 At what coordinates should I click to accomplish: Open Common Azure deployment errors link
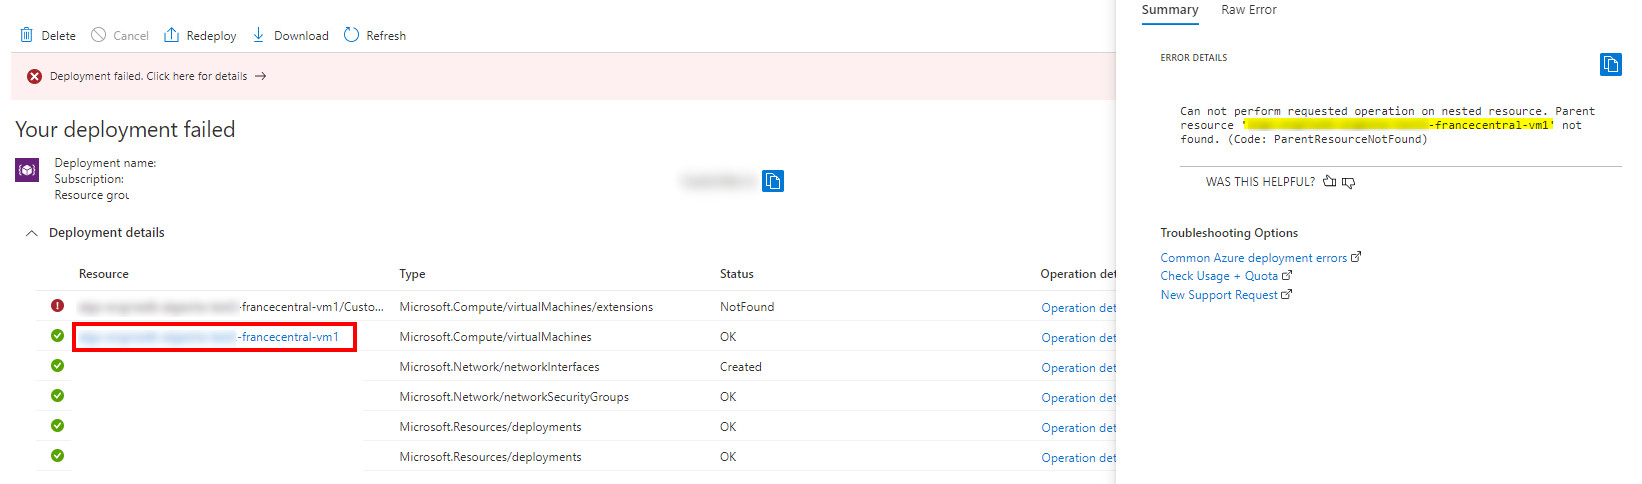(x=1260, y=258)
